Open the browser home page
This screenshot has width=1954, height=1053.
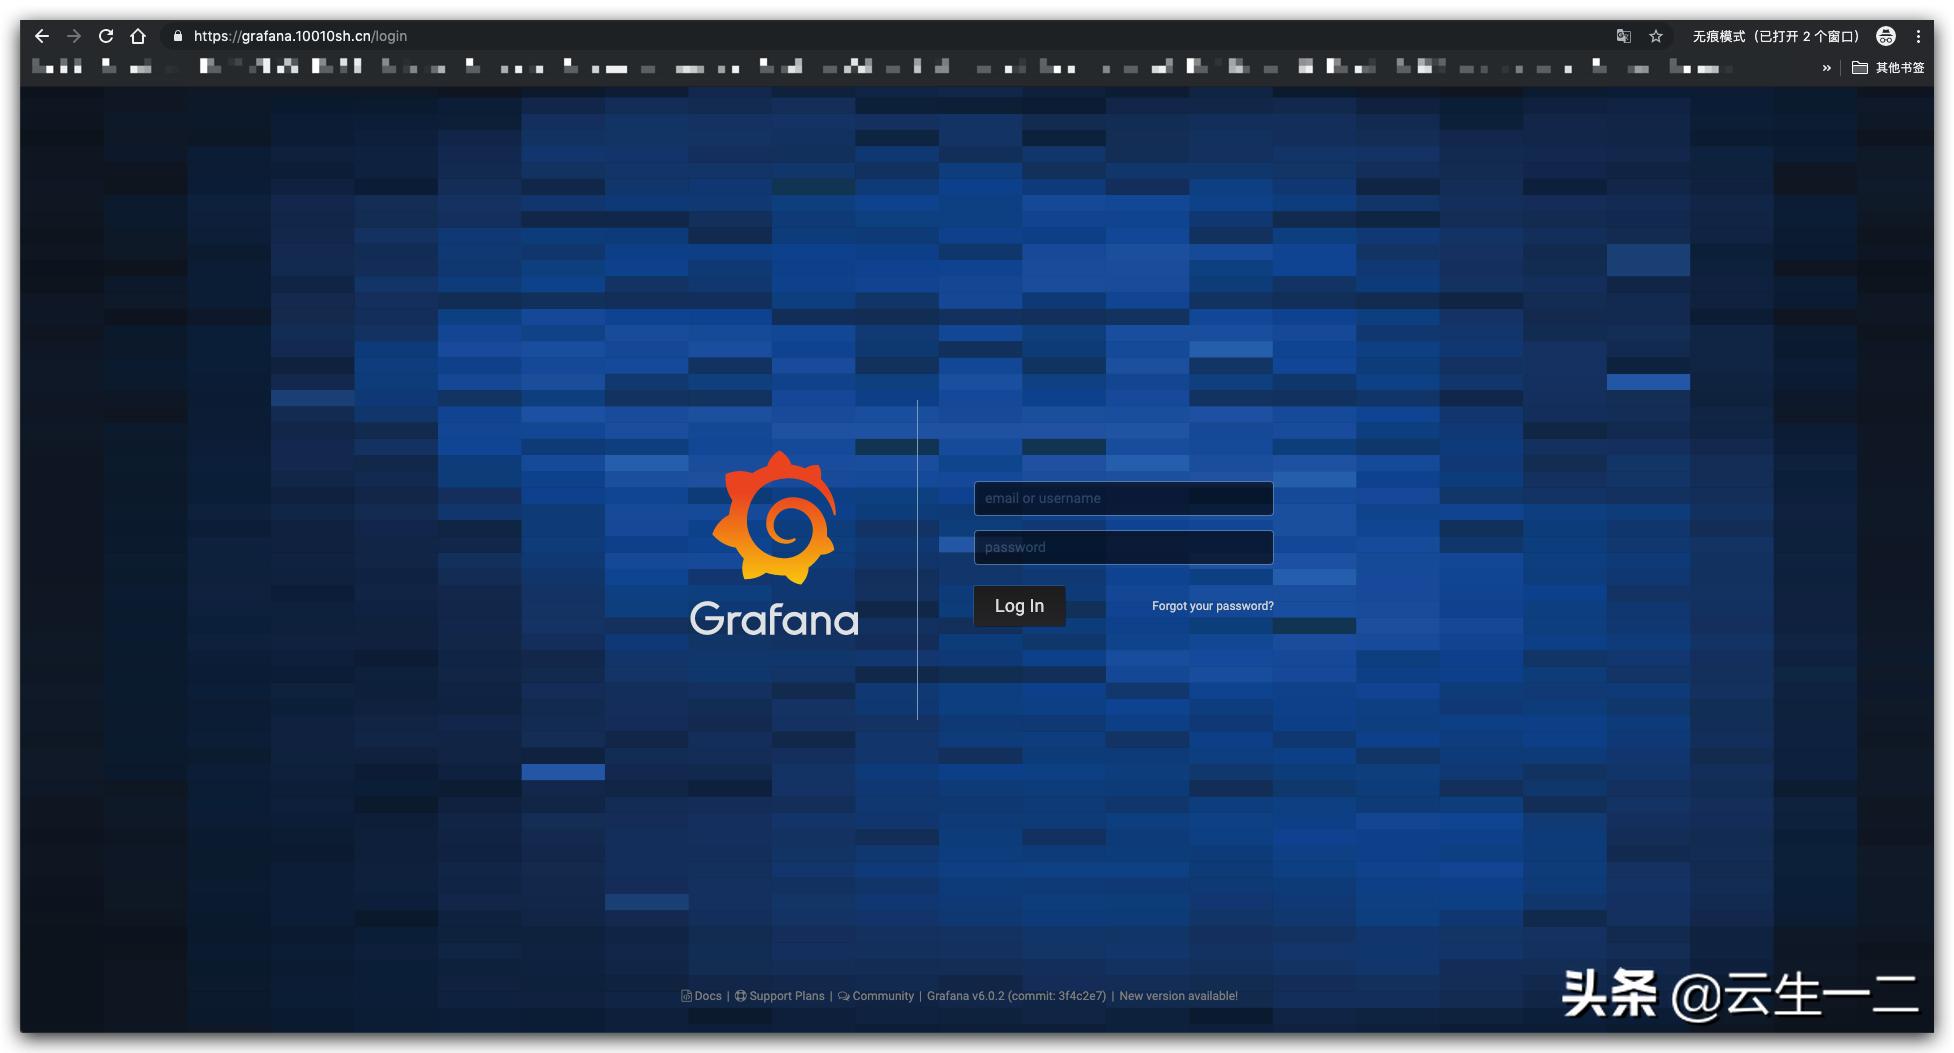tap(138, 36)
